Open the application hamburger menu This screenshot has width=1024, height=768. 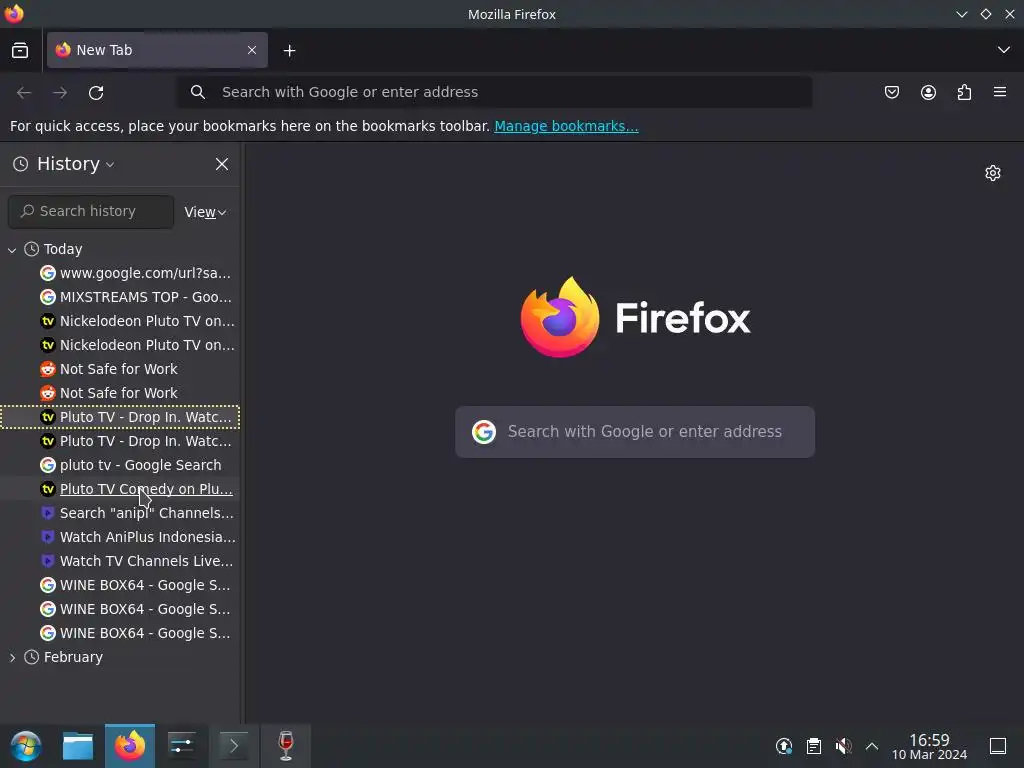pyautogui.click(x=1000, y=92)
